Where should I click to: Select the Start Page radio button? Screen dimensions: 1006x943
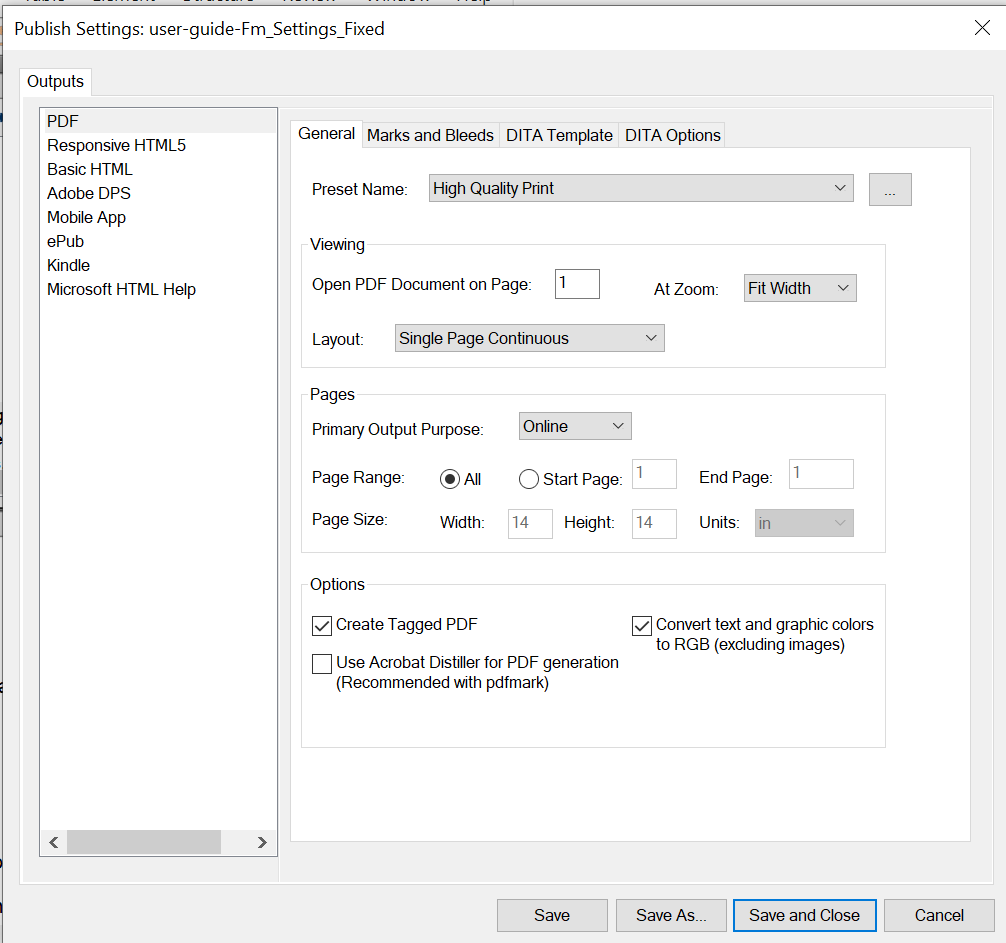coord(529,479)
